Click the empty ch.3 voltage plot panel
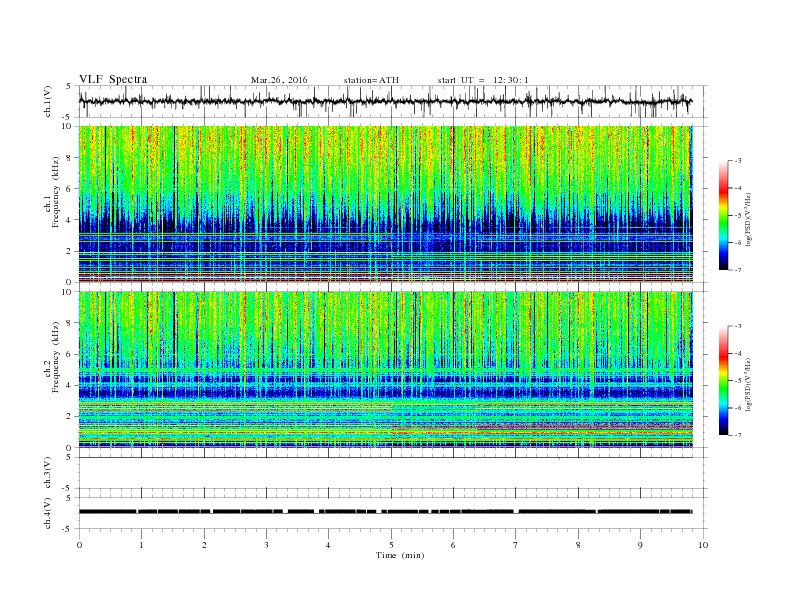 tap(393, 473)
